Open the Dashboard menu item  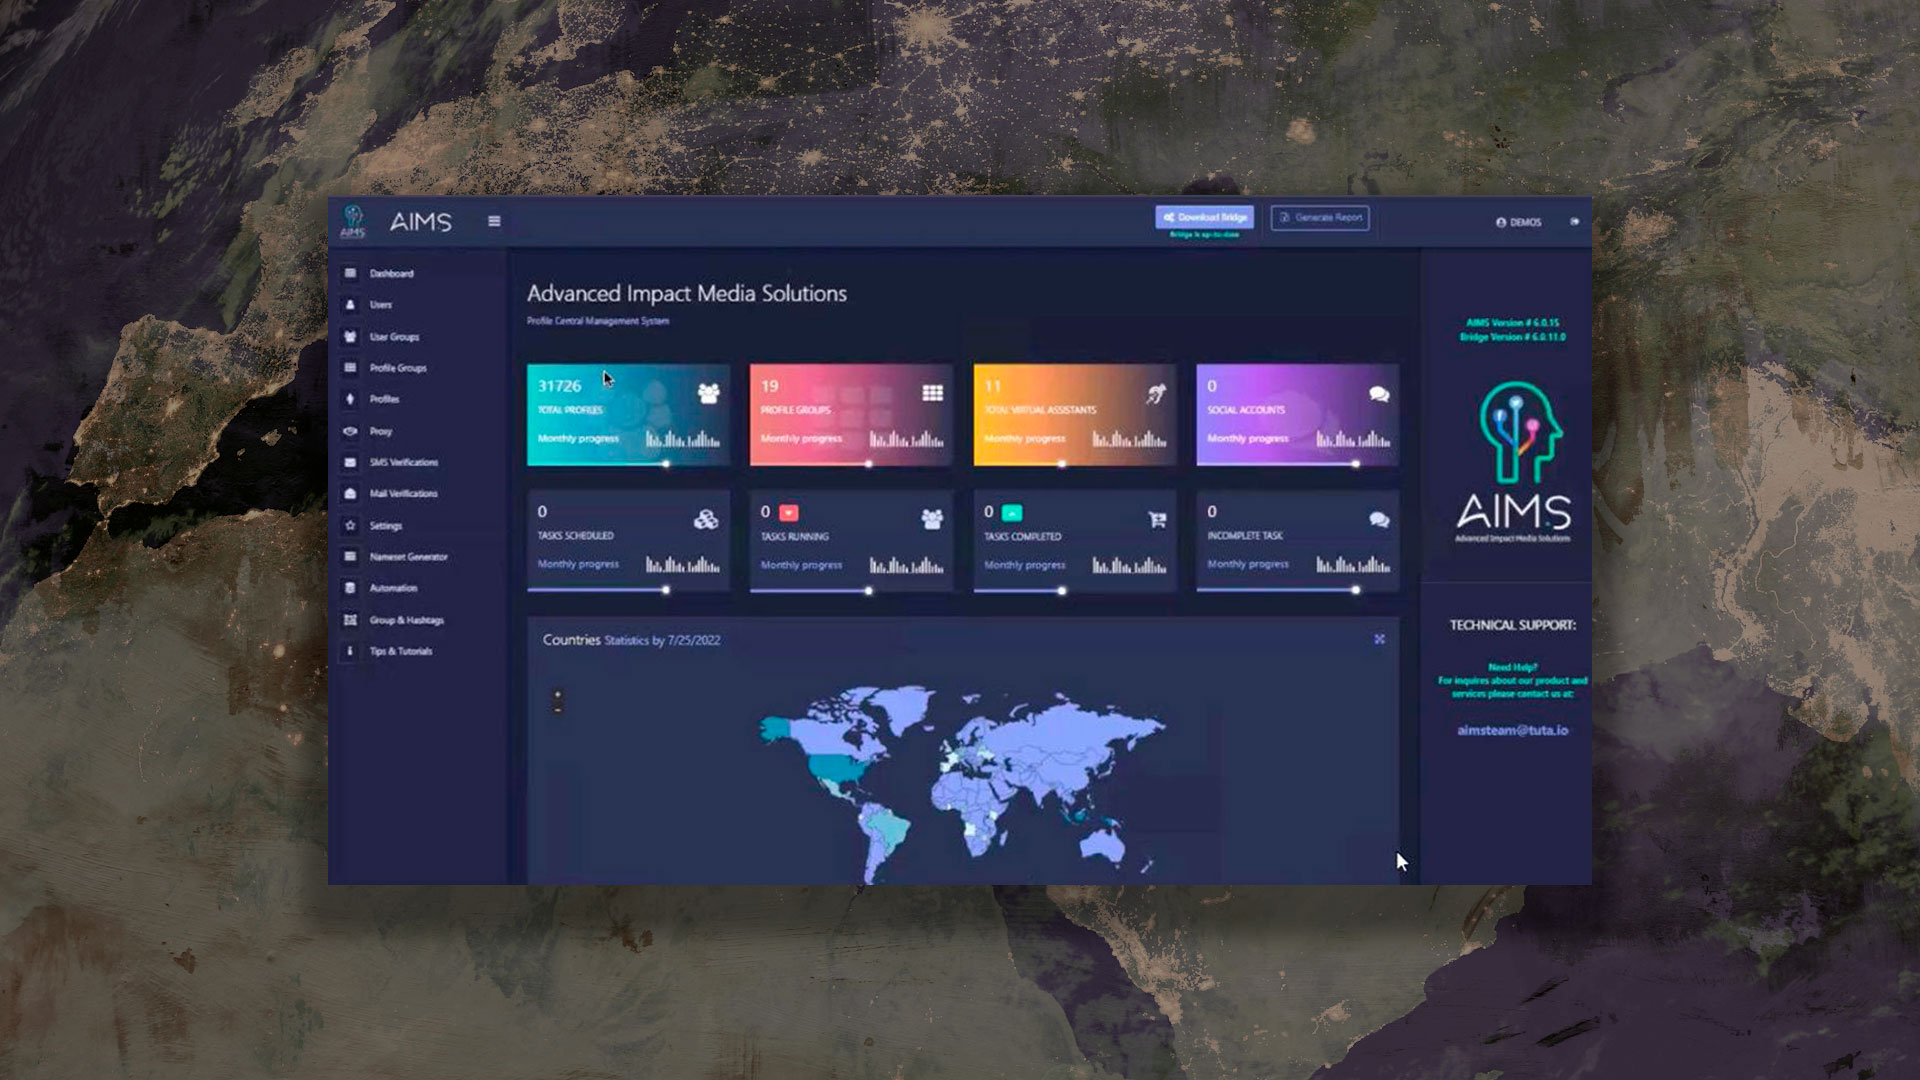[x=391, y=273]
